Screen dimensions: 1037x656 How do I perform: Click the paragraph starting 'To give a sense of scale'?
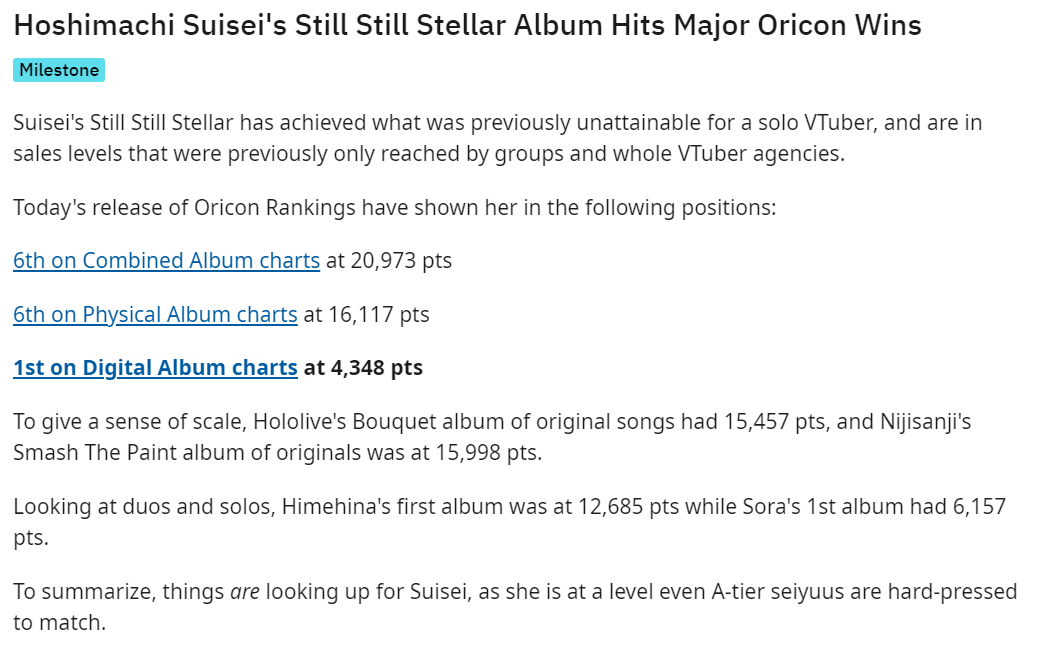pos(492,437)
